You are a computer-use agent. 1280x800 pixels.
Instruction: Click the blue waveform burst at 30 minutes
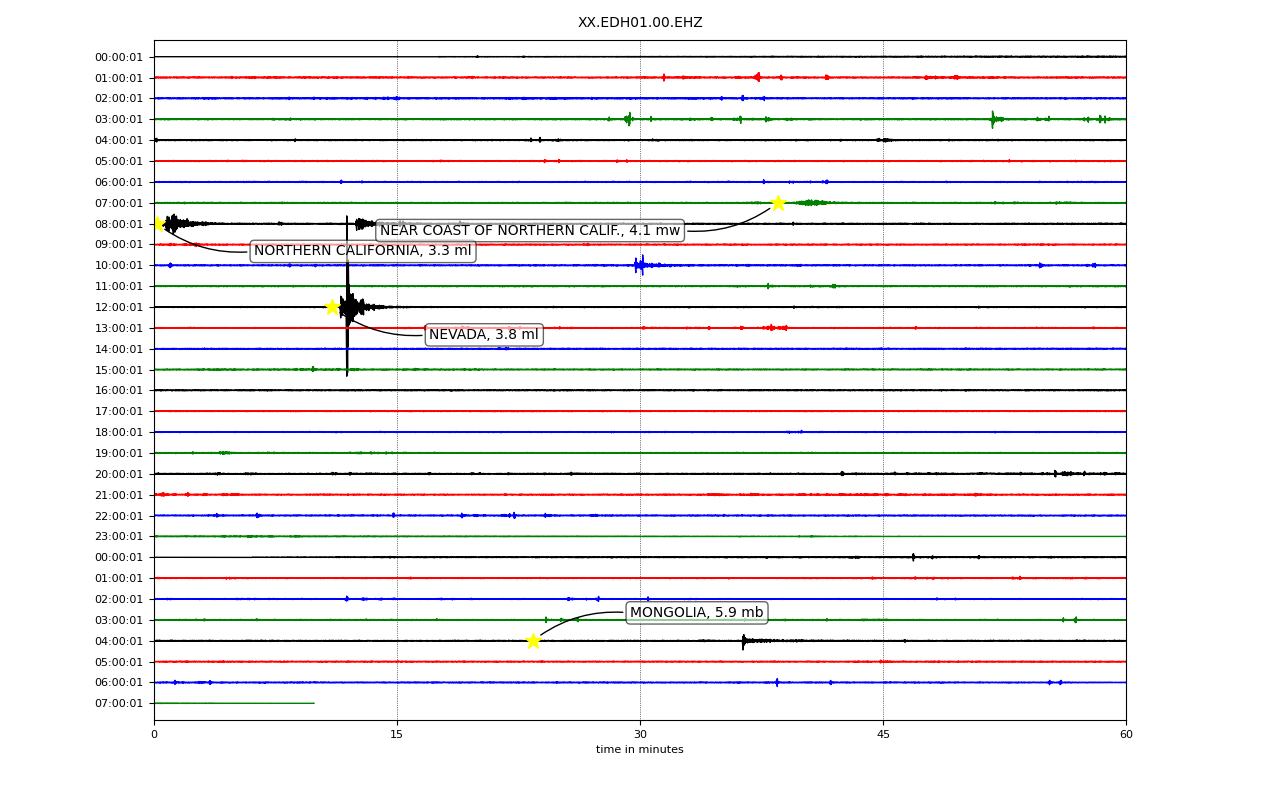pos(640,265)
